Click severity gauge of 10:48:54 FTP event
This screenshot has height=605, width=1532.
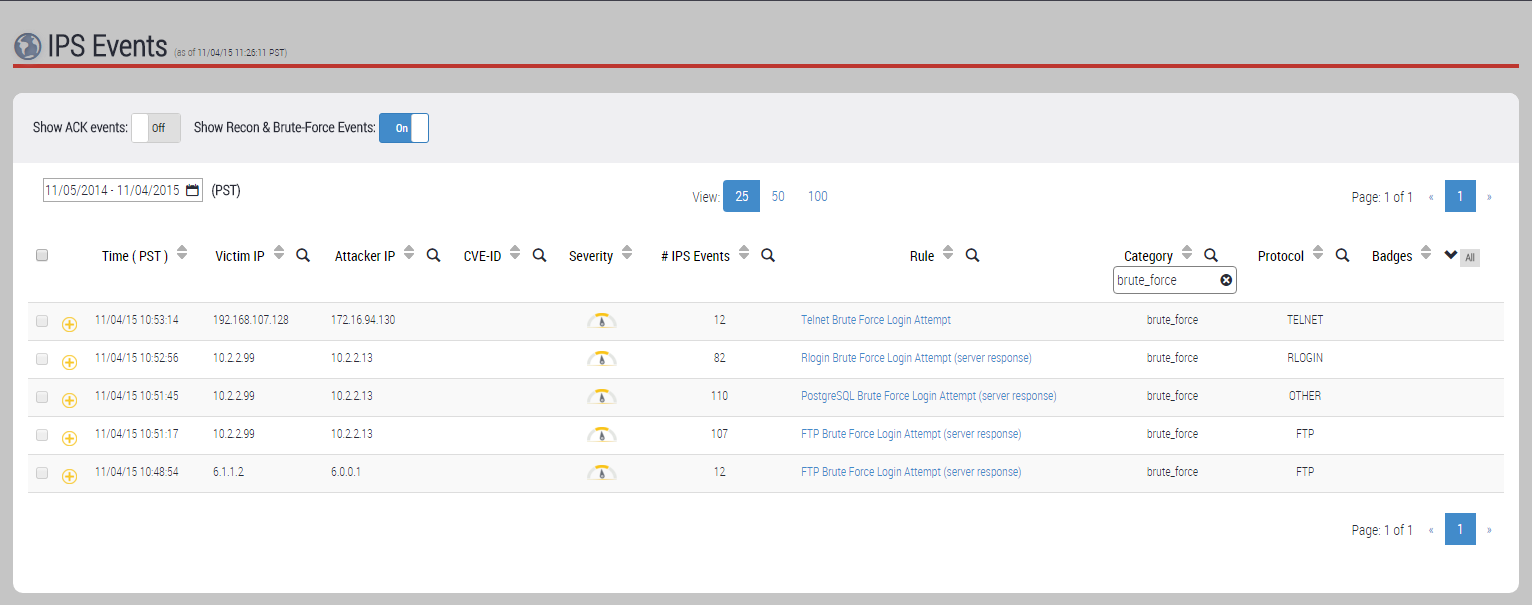pyautogui.click(x=601, y=472)
